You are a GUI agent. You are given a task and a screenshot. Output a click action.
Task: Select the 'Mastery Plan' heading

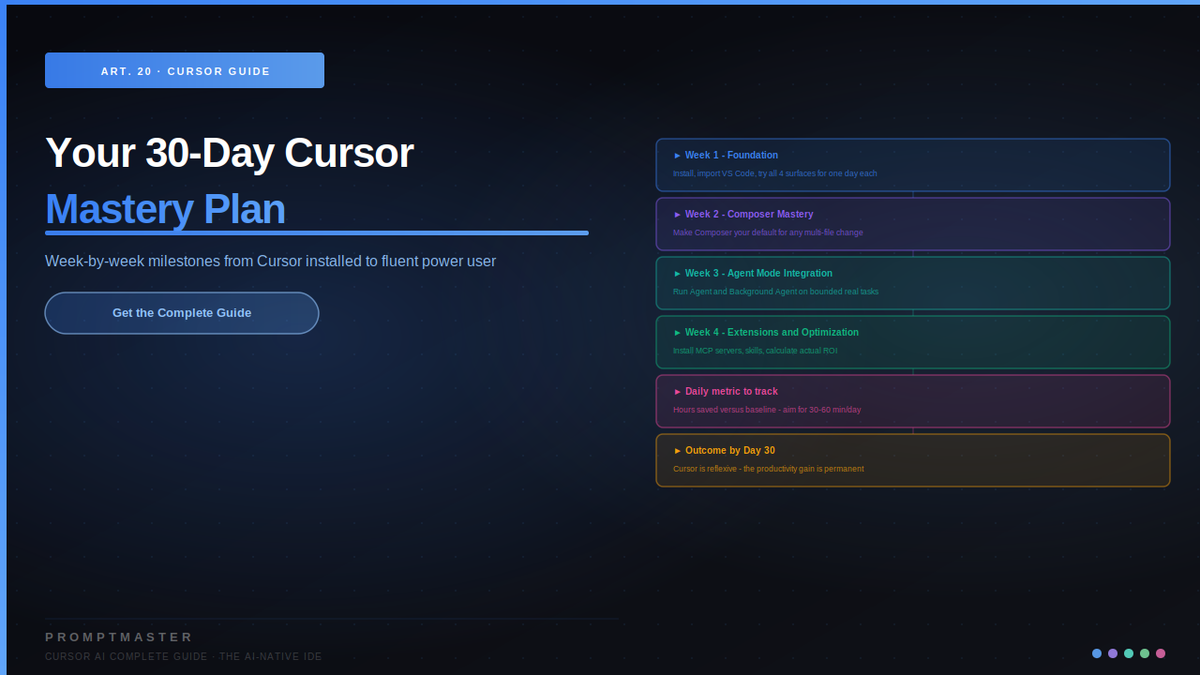pyautogui.click(x=165, y=210)
